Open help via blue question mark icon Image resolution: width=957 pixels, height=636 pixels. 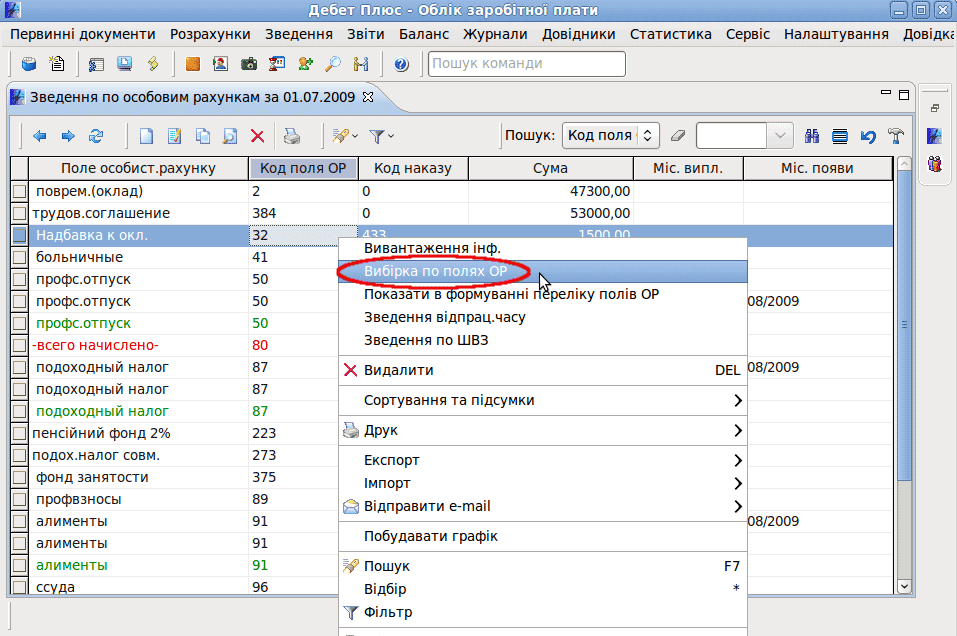click(x=401, y=63)
